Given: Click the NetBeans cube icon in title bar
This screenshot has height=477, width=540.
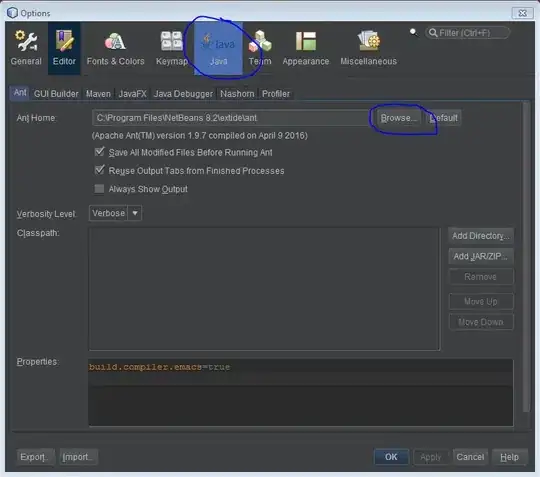Looking at the screenshot, I should click(12, 13).
